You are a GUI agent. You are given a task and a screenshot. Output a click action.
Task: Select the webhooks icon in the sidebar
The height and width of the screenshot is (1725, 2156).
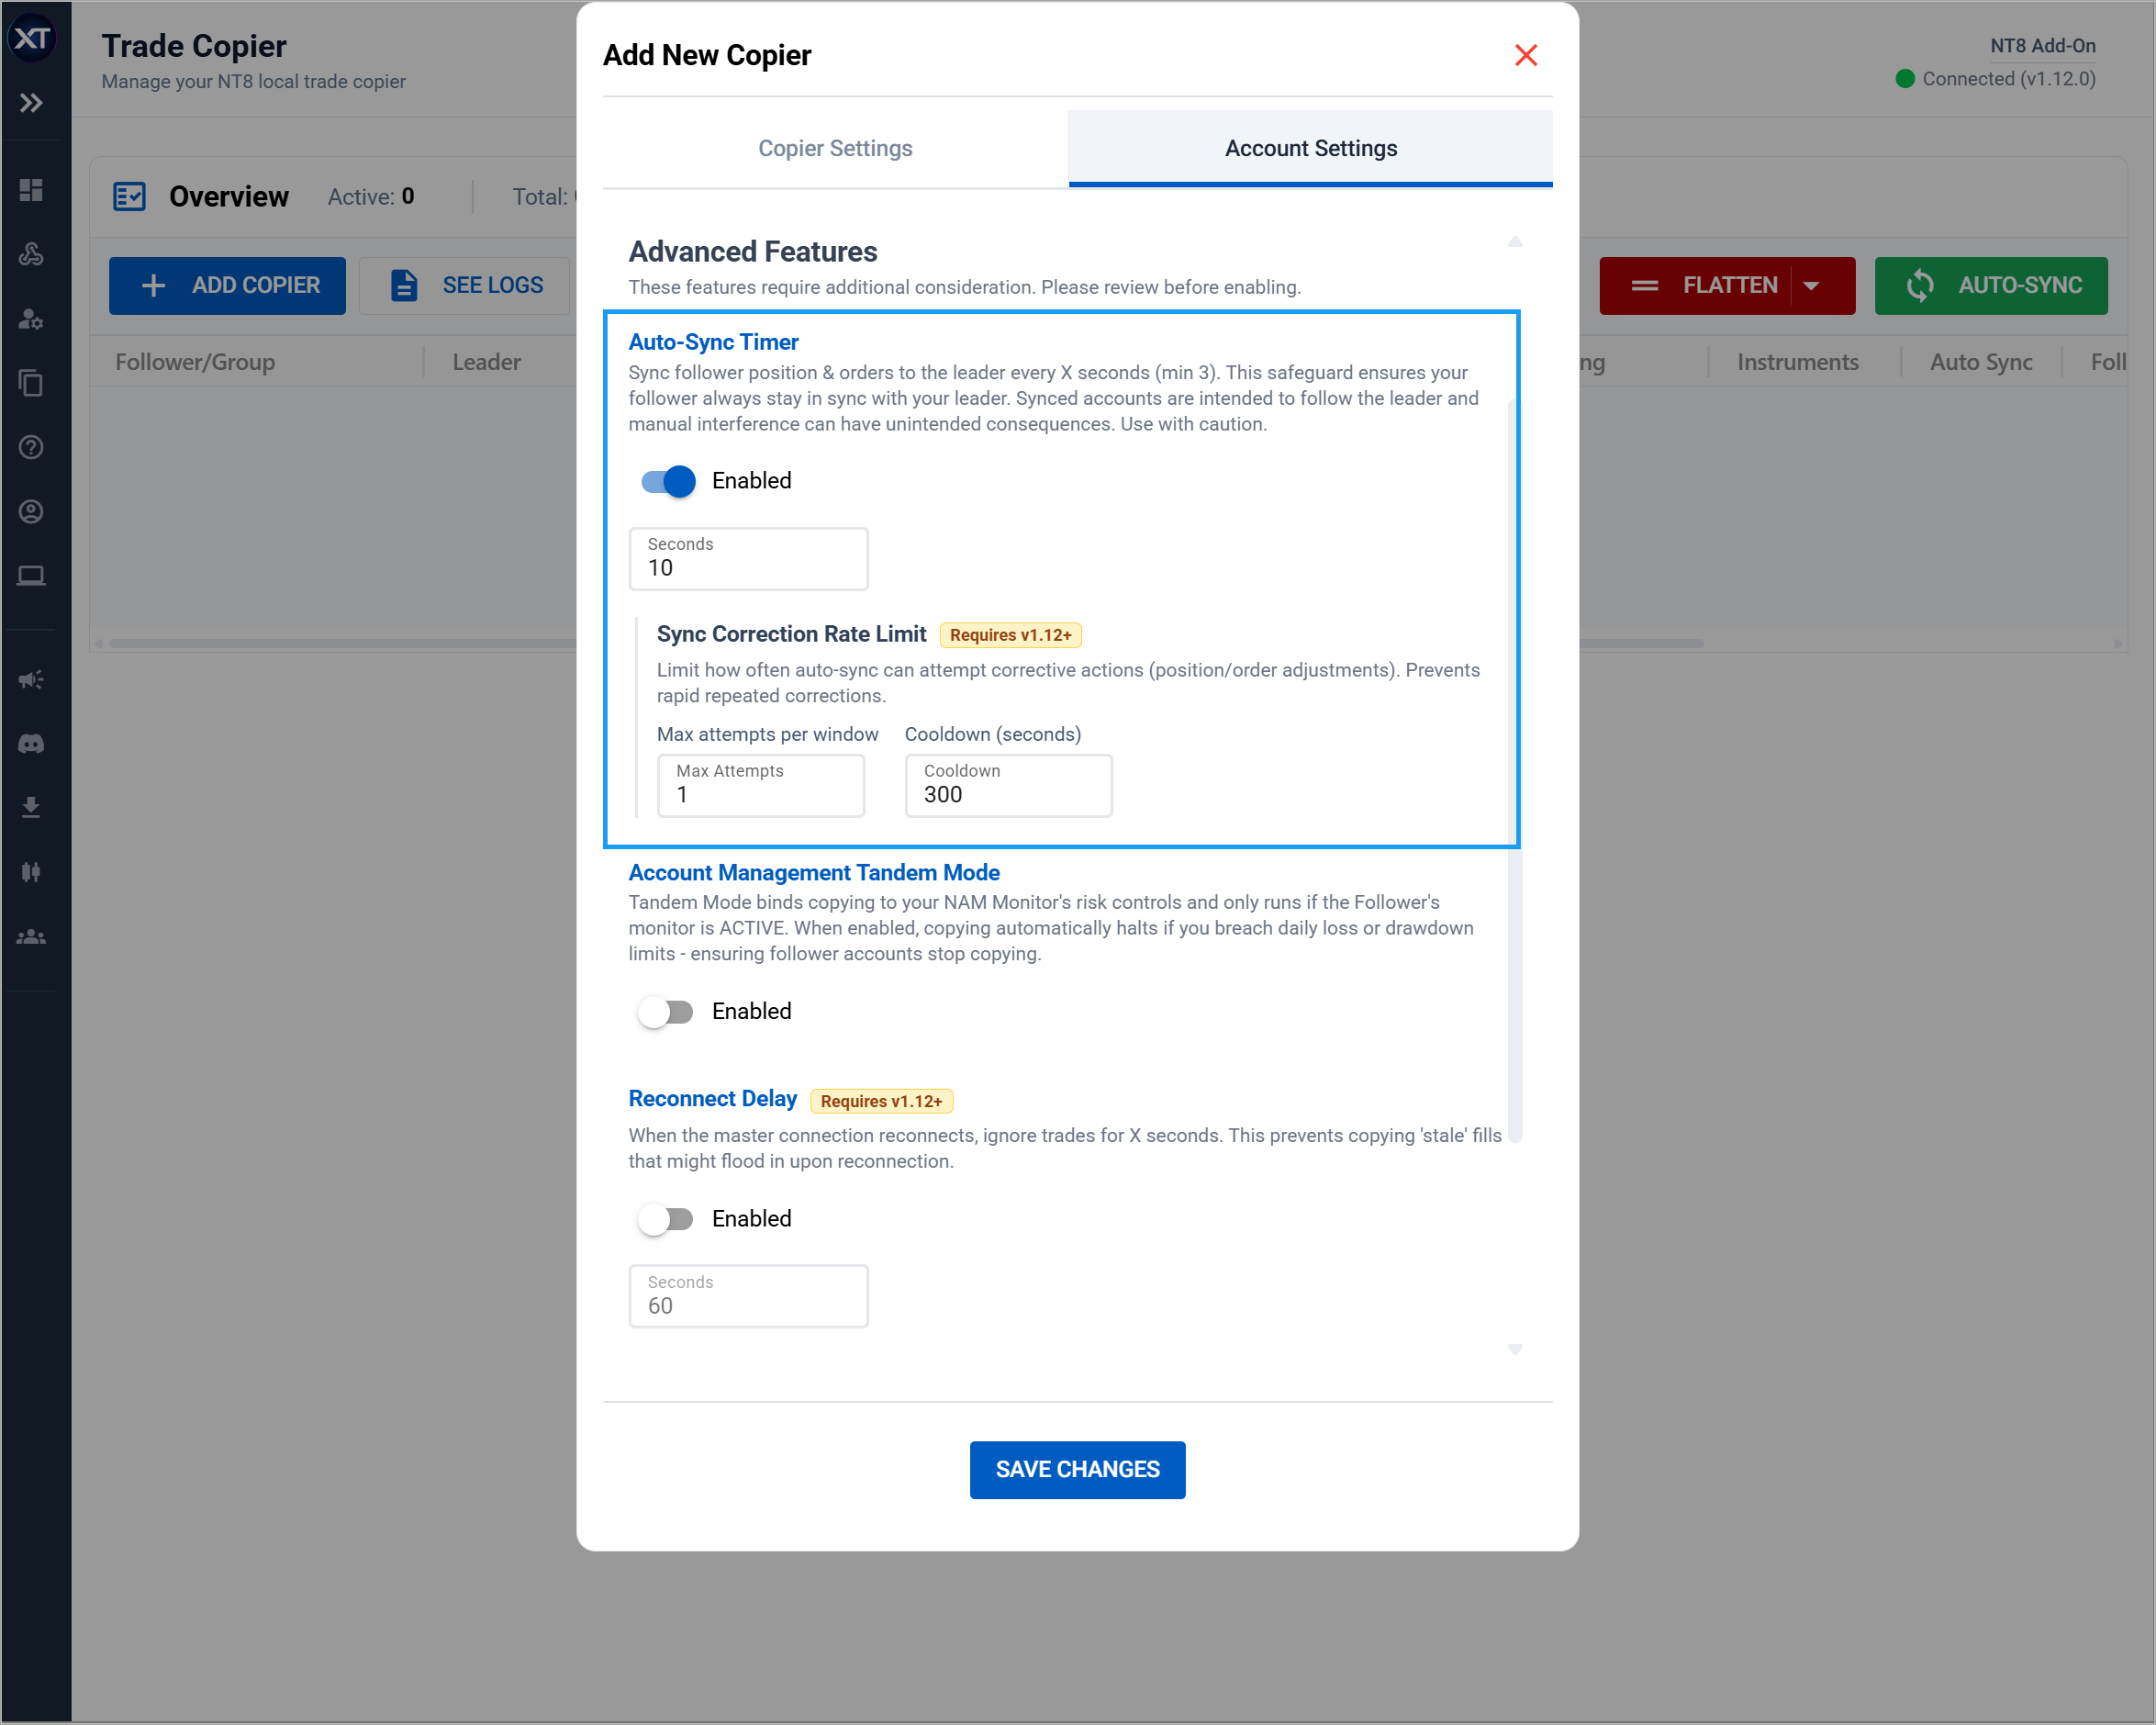point(31,254)
